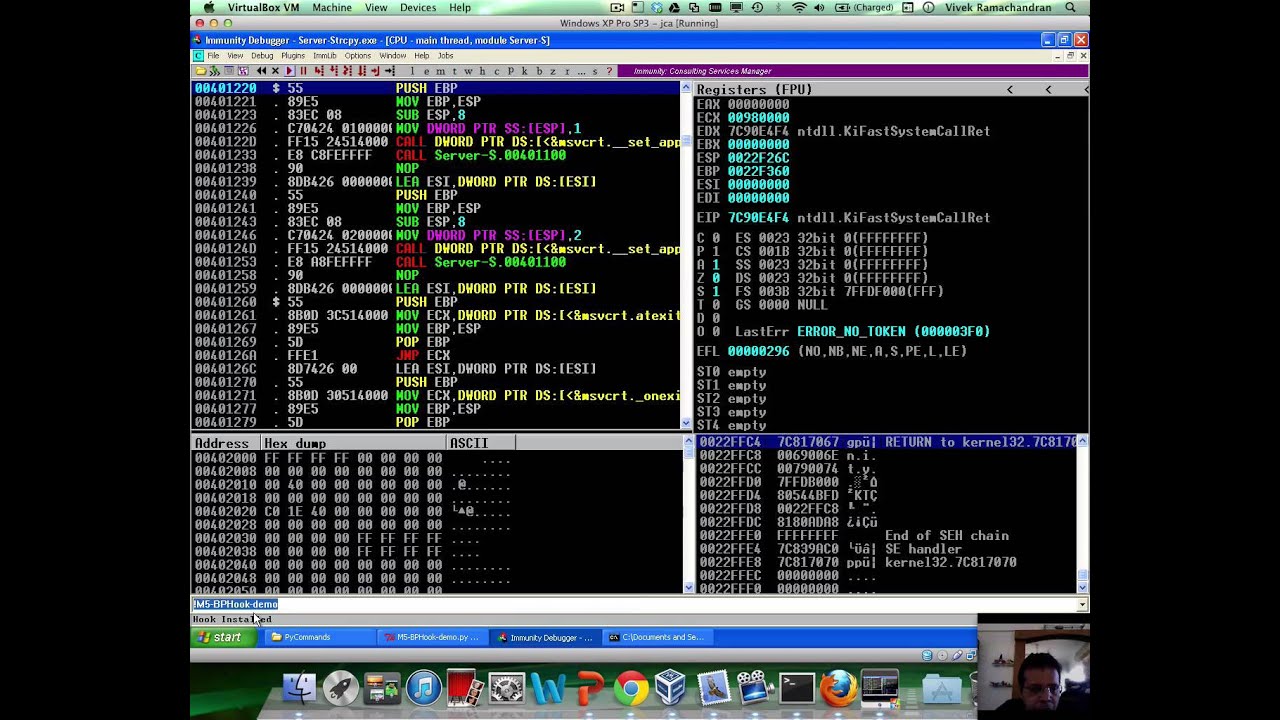Screen dimensions: 1280x720
Task: Click the red Run program play icon
Action: (x=290, y=71)
